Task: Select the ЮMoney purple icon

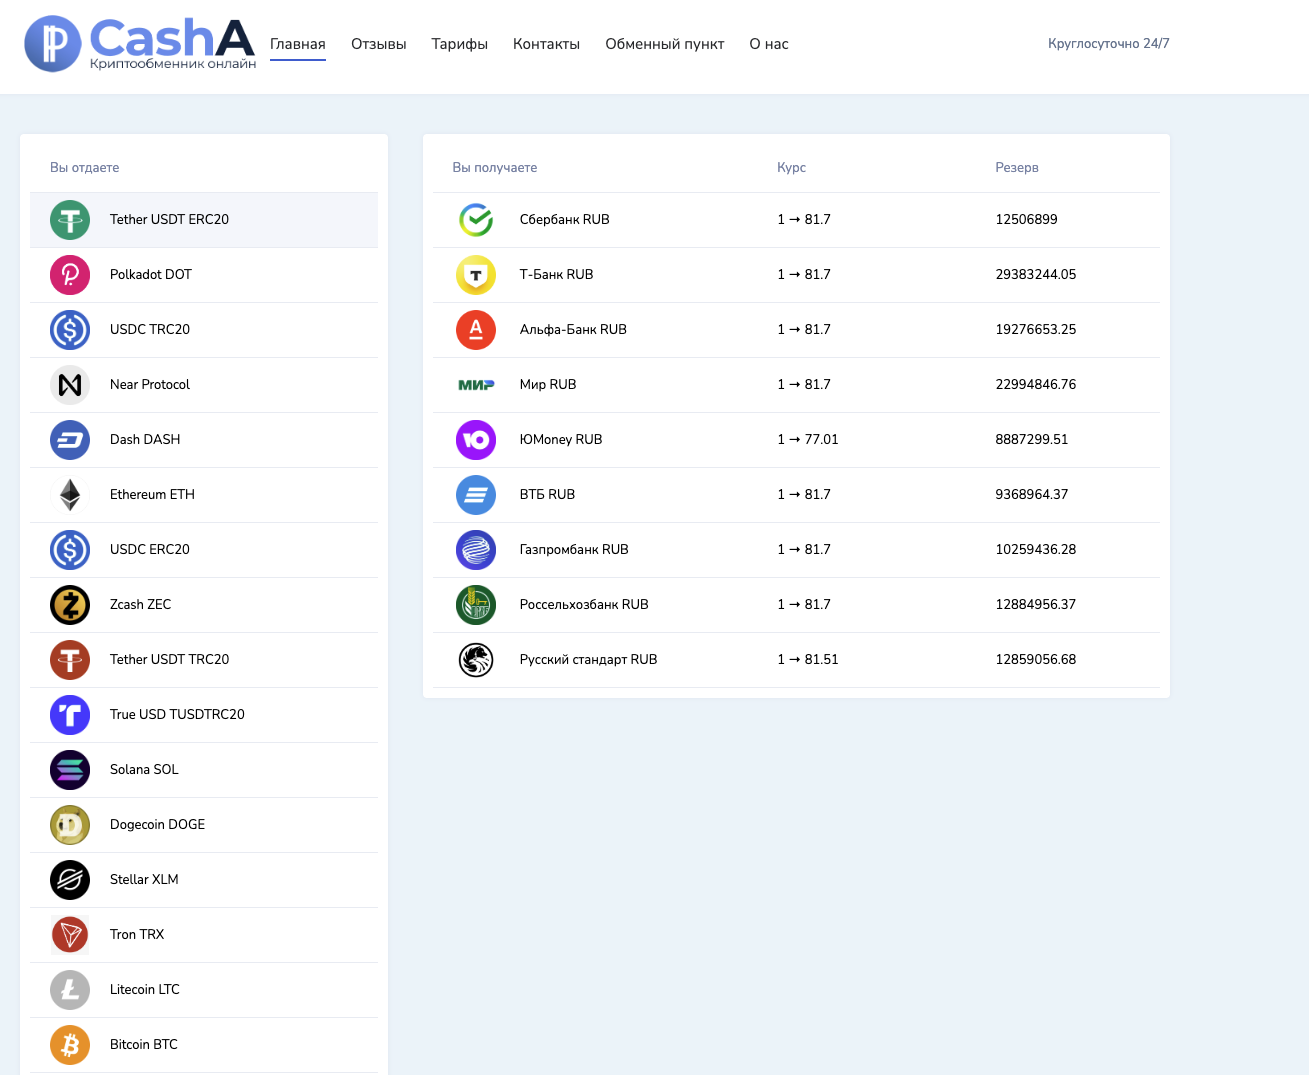Action: [476, 440]
